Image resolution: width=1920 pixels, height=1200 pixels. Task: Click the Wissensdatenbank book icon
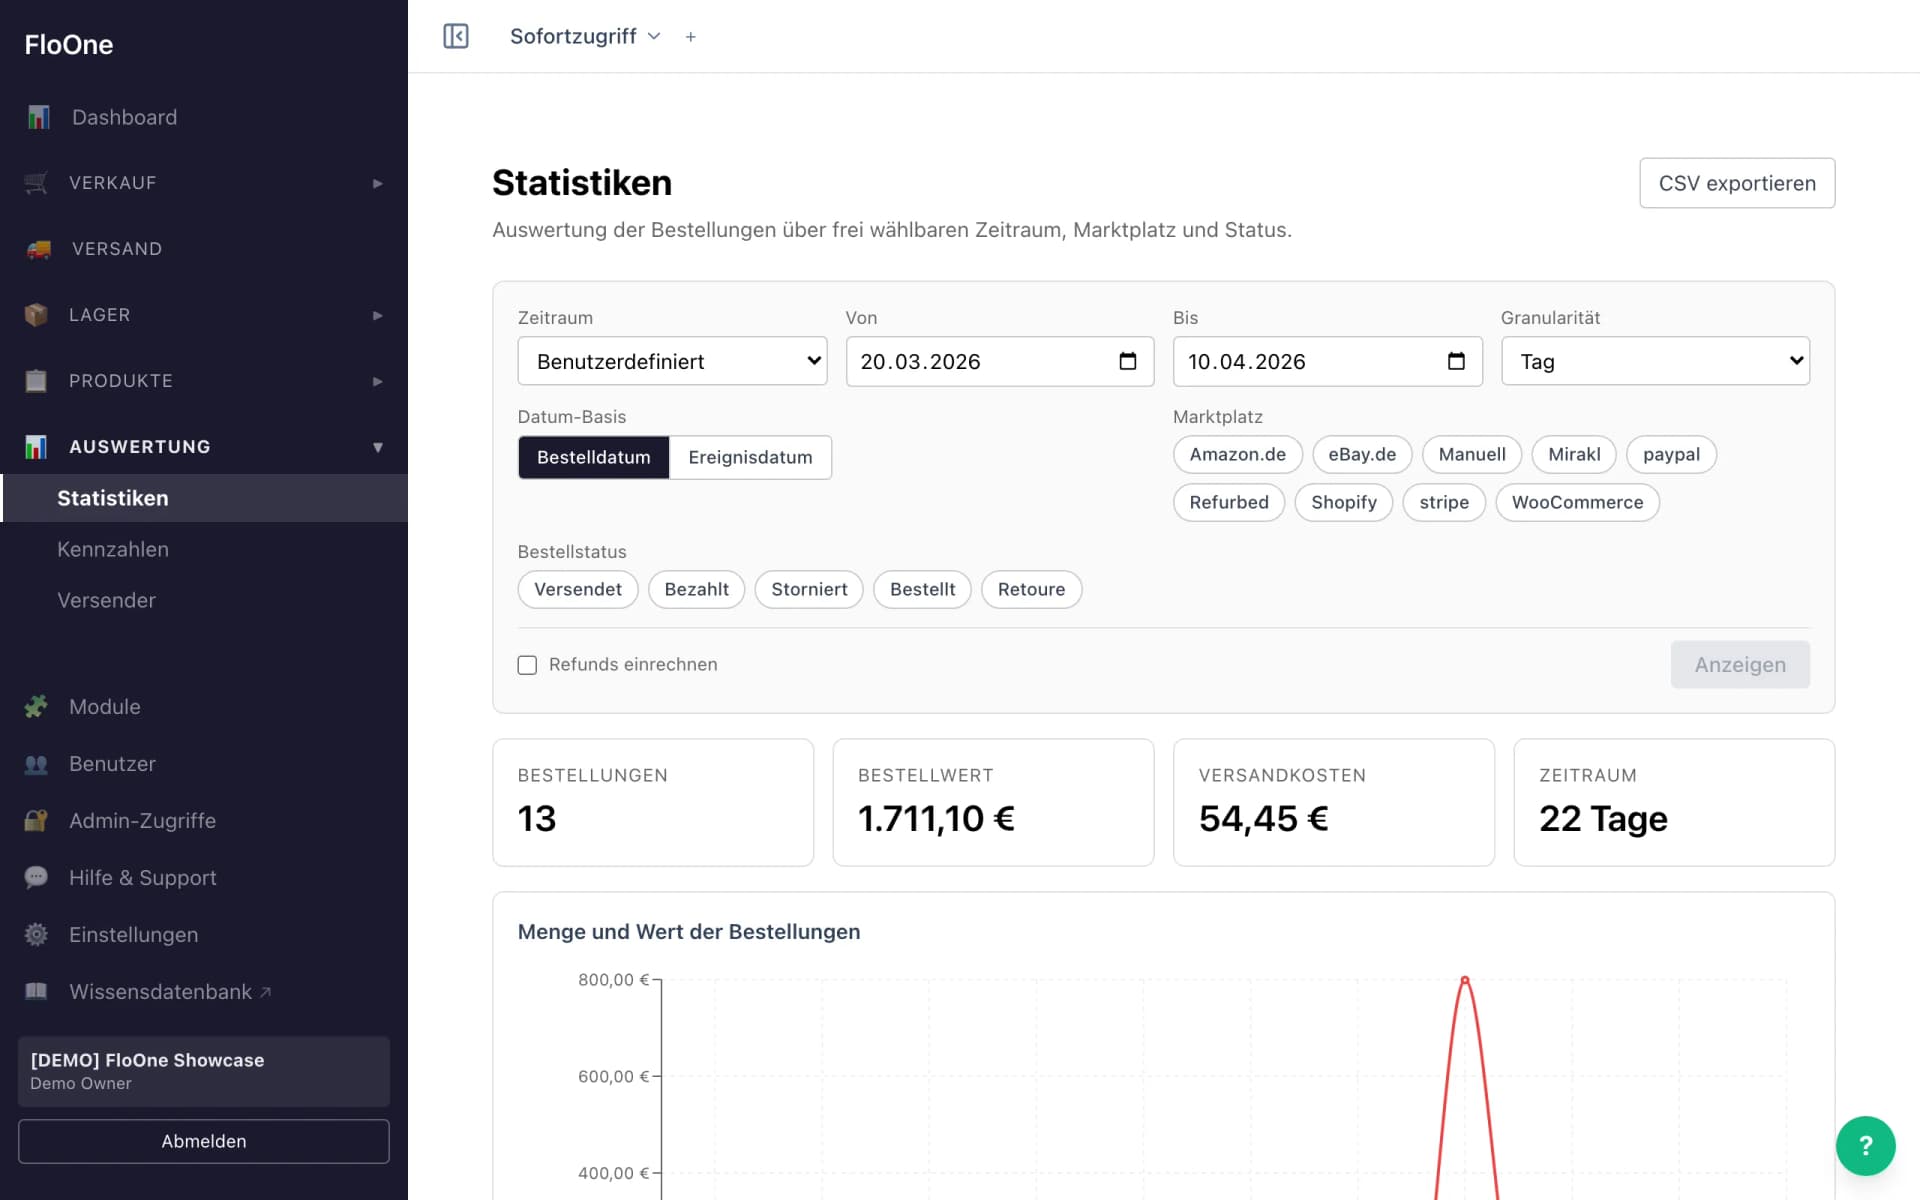(x=36, y=992)
